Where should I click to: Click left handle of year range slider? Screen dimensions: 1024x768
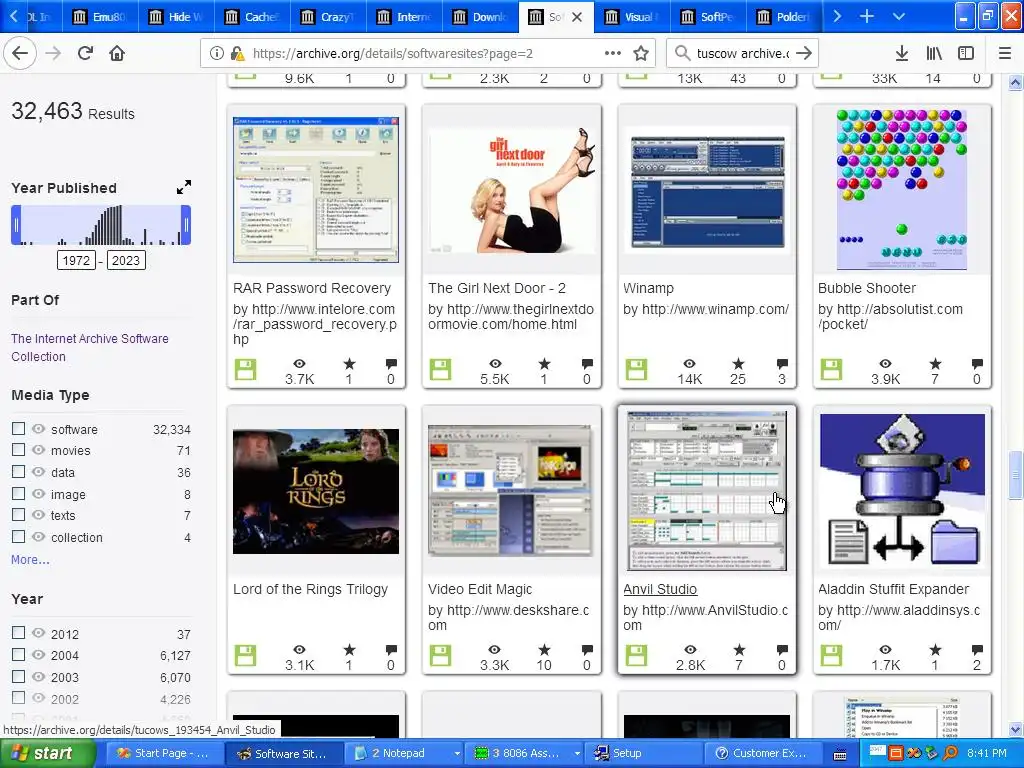tap(16, 225)
